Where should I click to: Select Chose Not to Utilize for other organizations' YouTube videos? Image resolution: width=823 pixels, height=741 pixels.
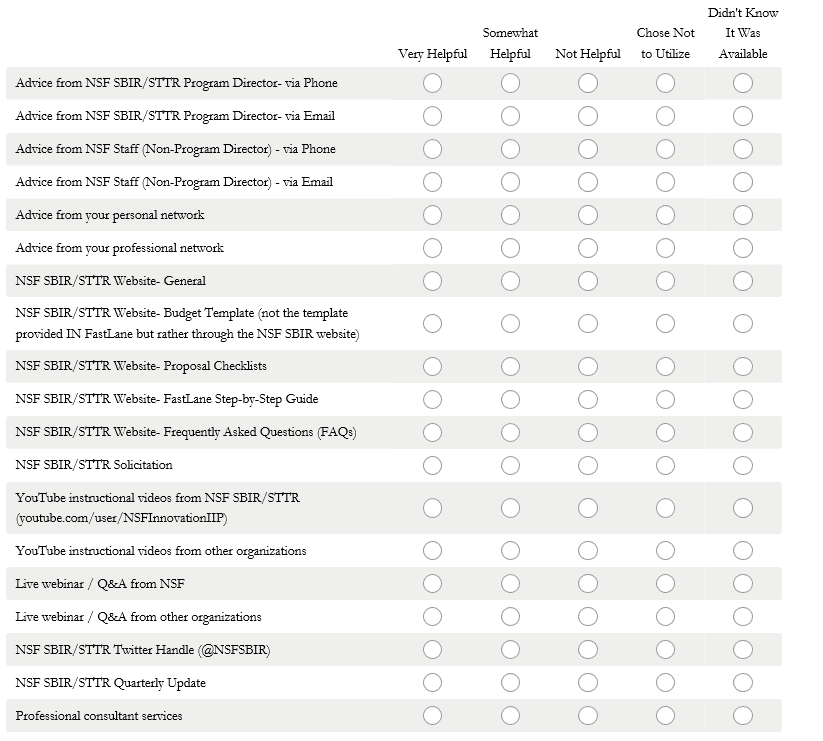tap(665, 551)
